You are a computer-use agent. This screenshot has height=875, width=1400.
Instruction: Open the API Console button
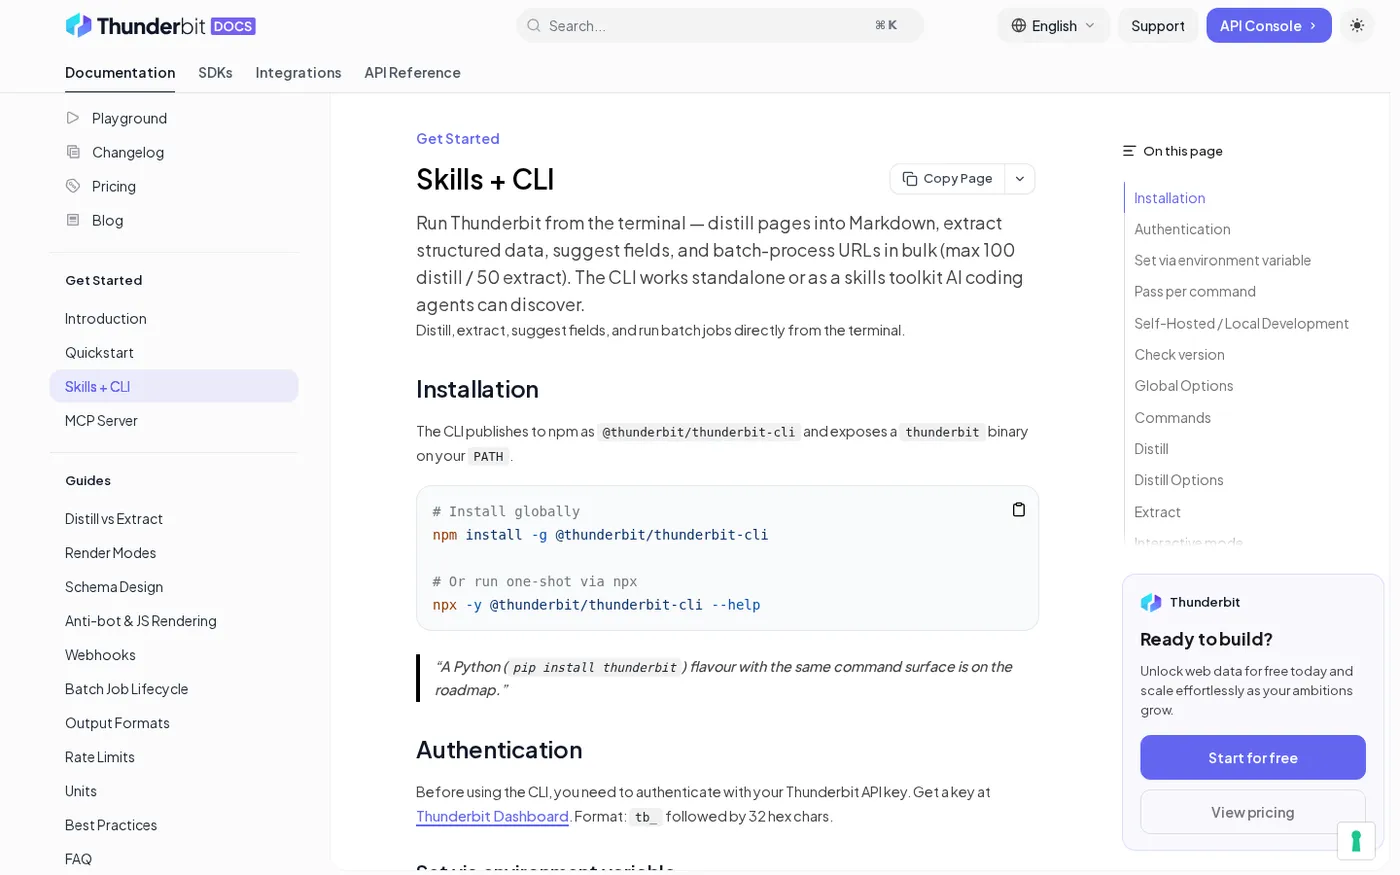1268,26
